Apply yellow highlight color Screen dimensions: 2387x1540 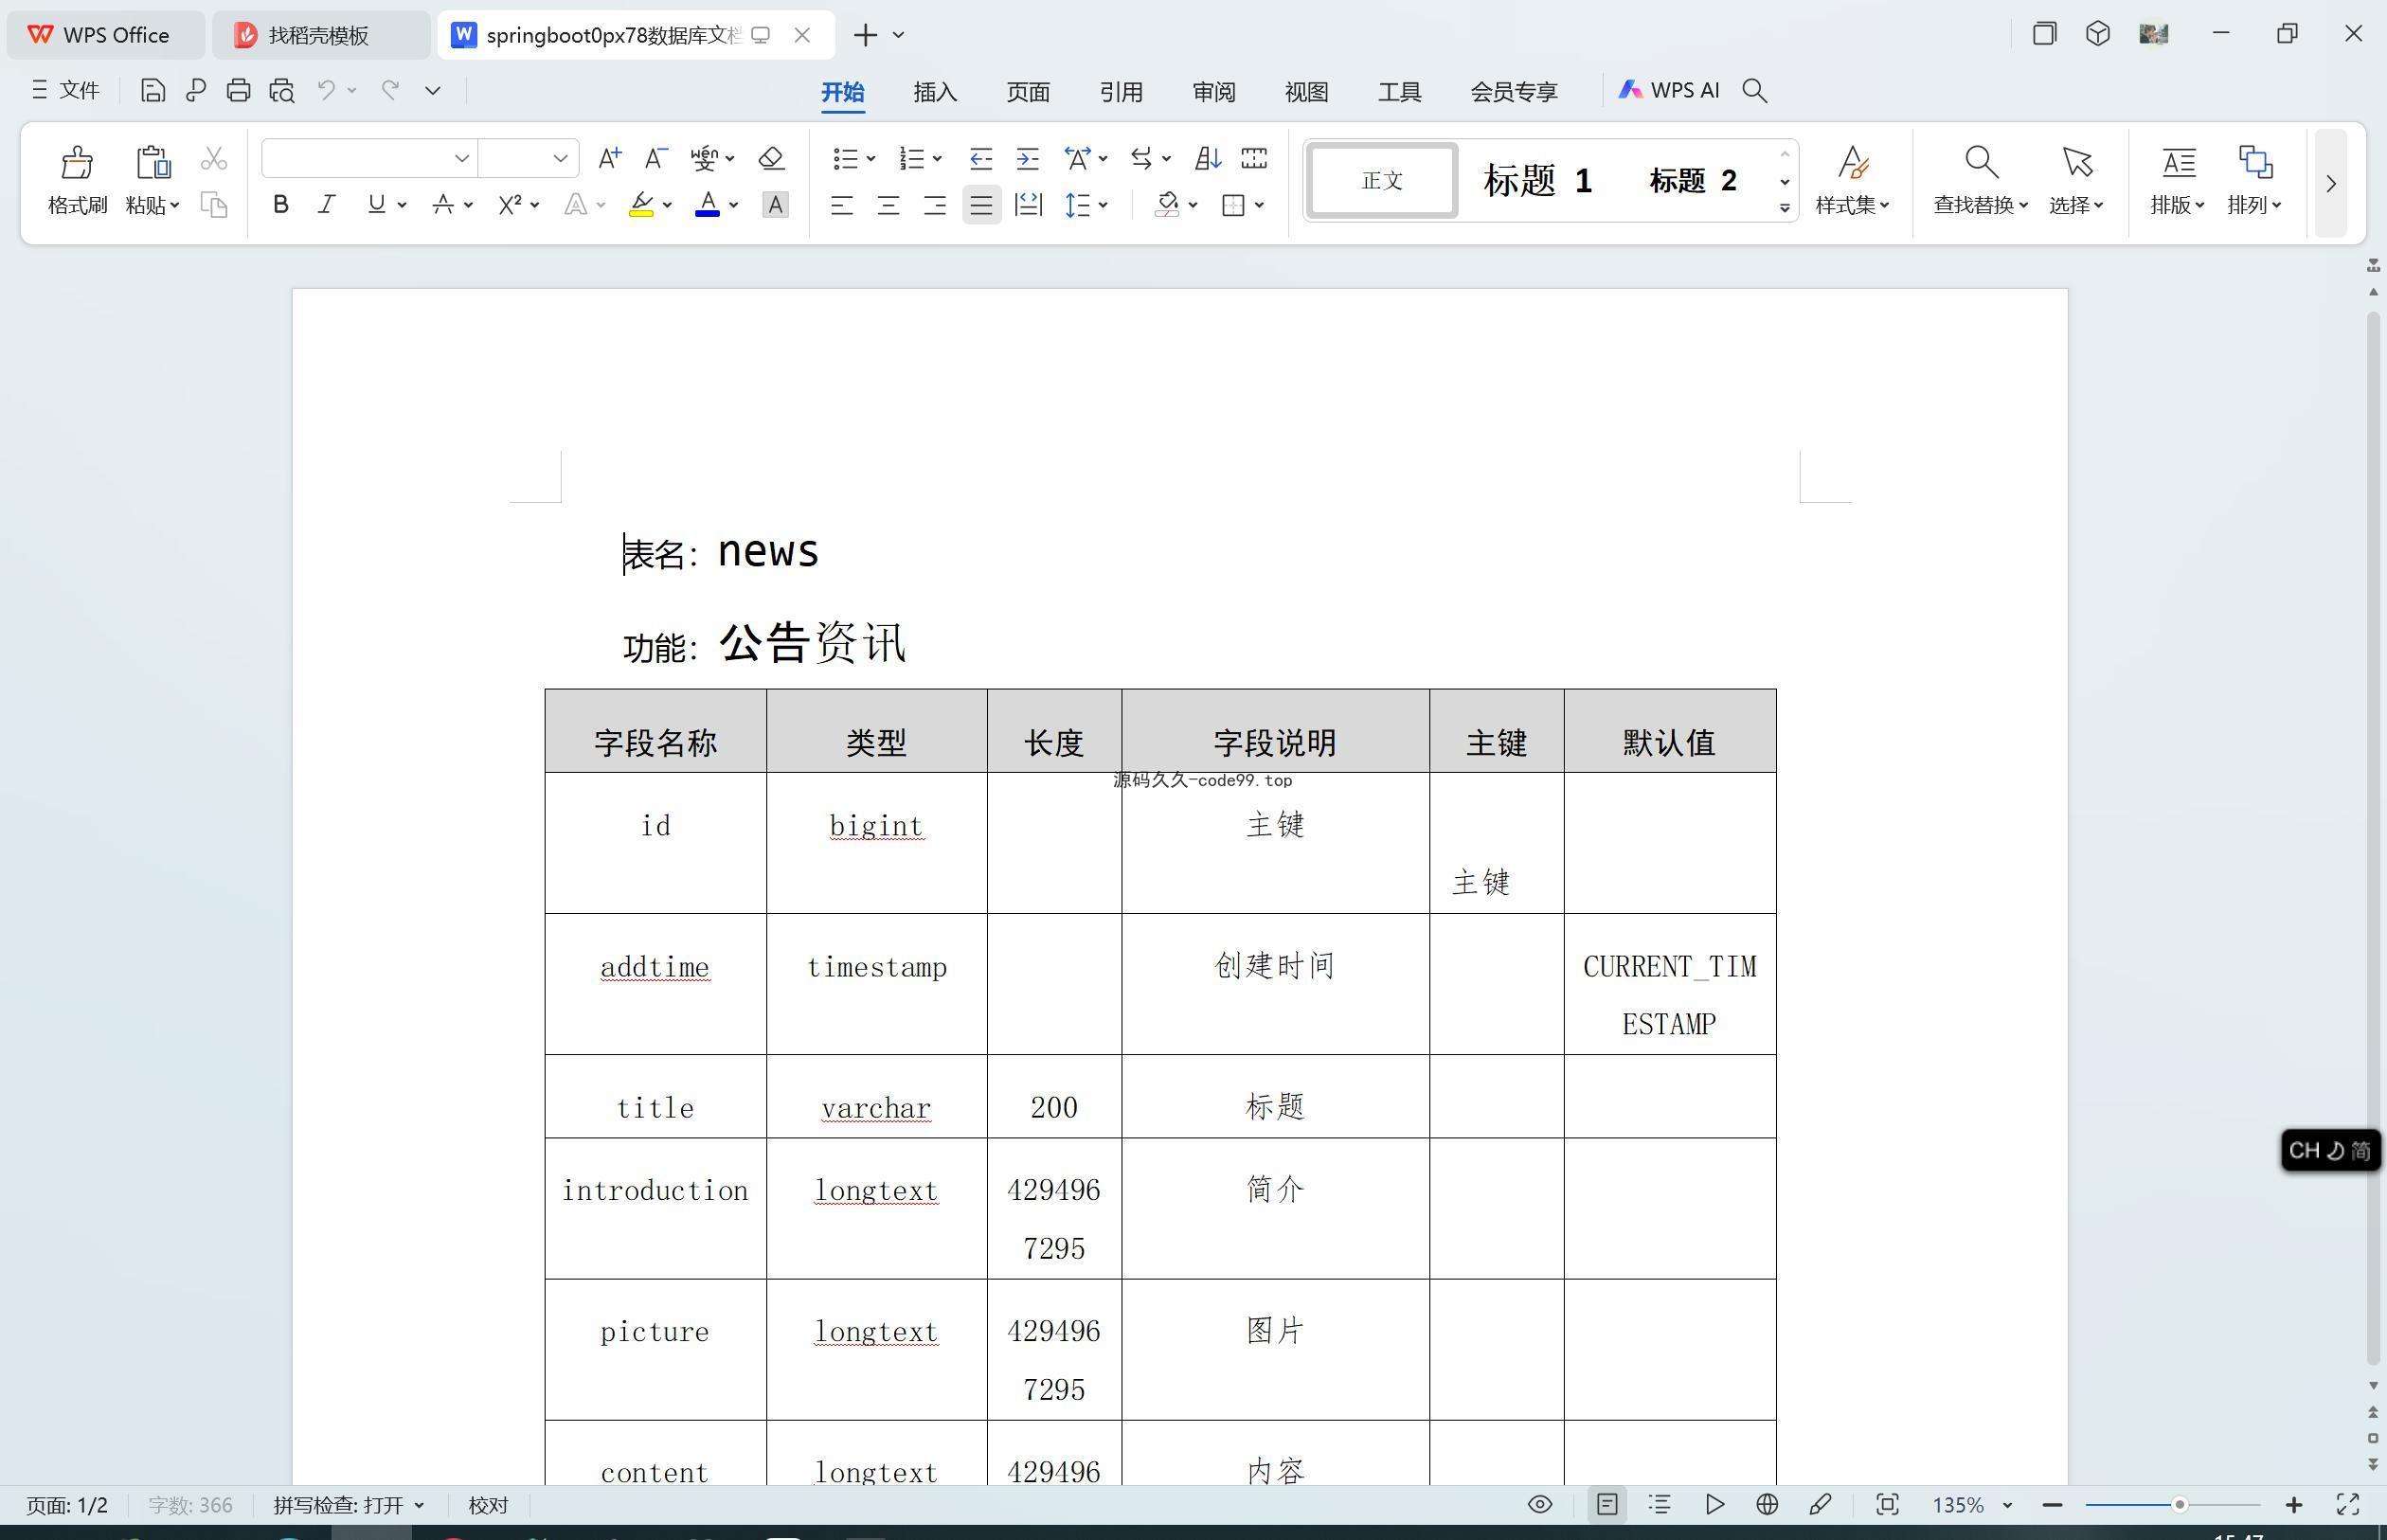point(641,205)
